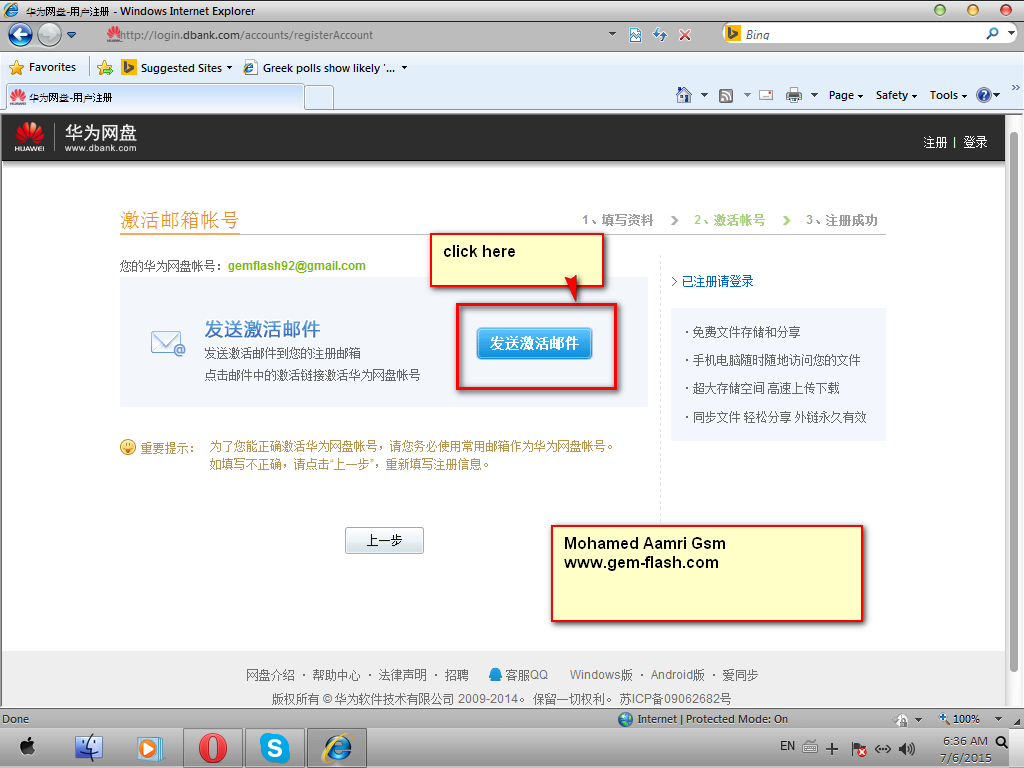This screenshot has width=1024, height=768.
Task: Open Finder icon in the taskbar
Action: pos(89,747)
